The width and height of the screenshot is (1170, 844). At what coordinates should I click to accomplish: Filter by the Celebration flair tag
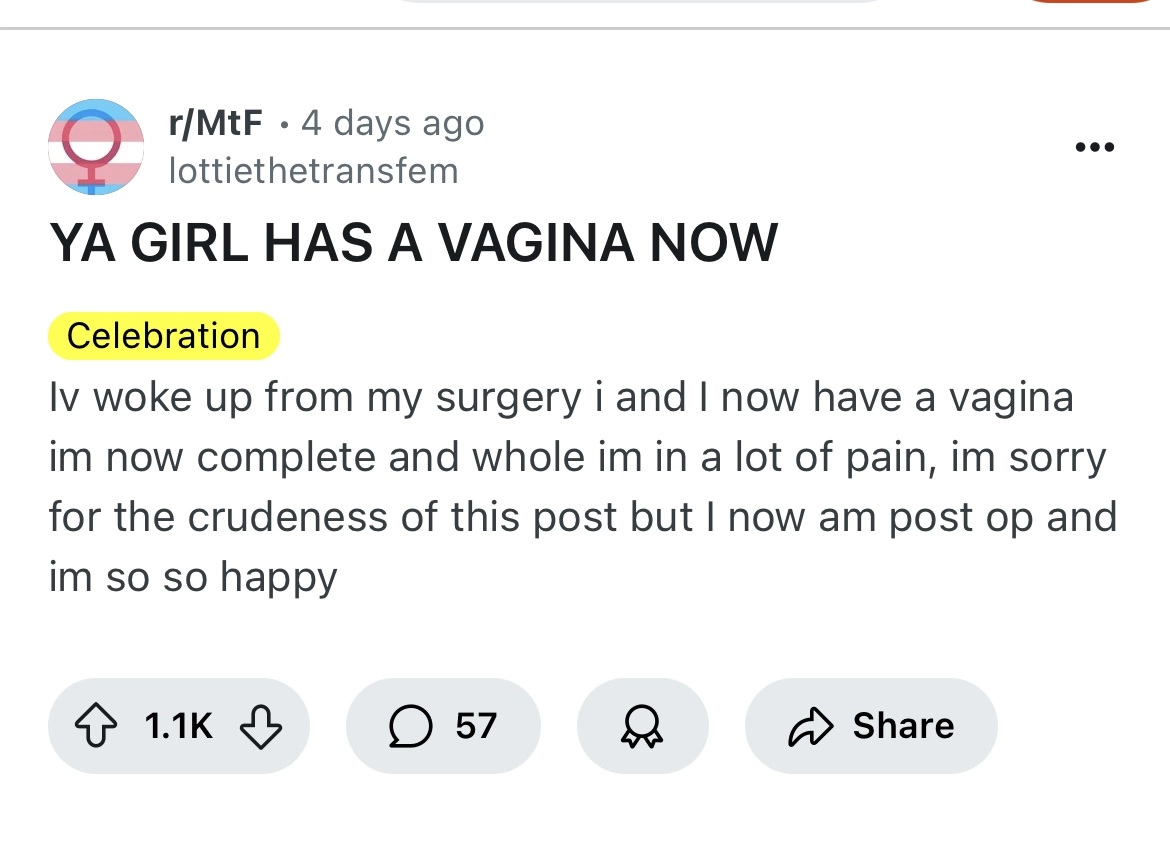click(x=163, y=336)
